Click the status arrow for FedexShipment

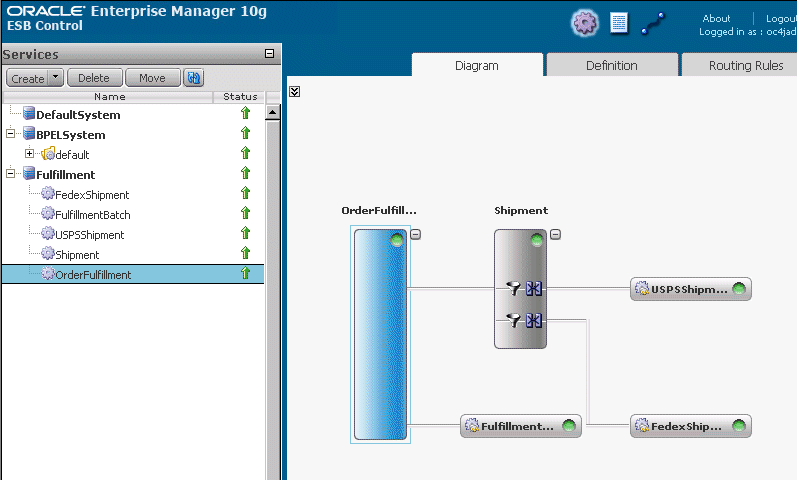[x=246, y=193]
